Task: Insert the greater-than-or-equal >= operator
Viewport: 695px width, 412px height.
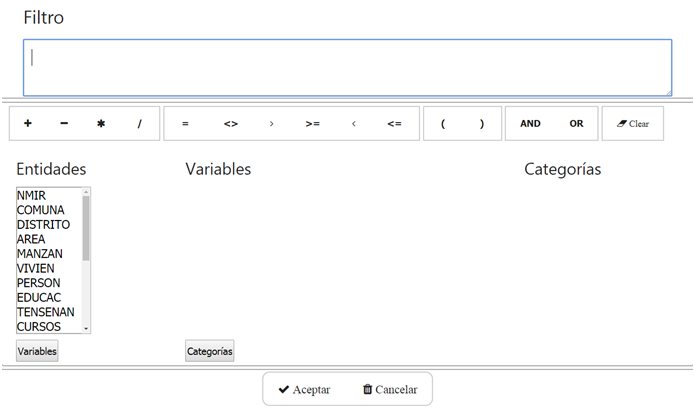Action: [312, 124]
